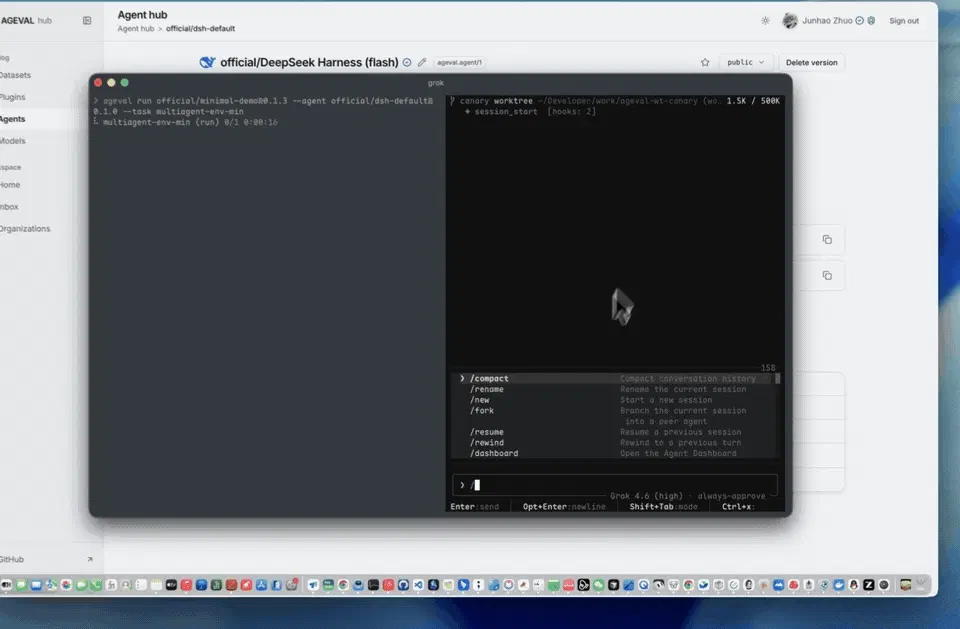Click the 'Opt+Enter:newline' footer hint

[x=564, y=507]
